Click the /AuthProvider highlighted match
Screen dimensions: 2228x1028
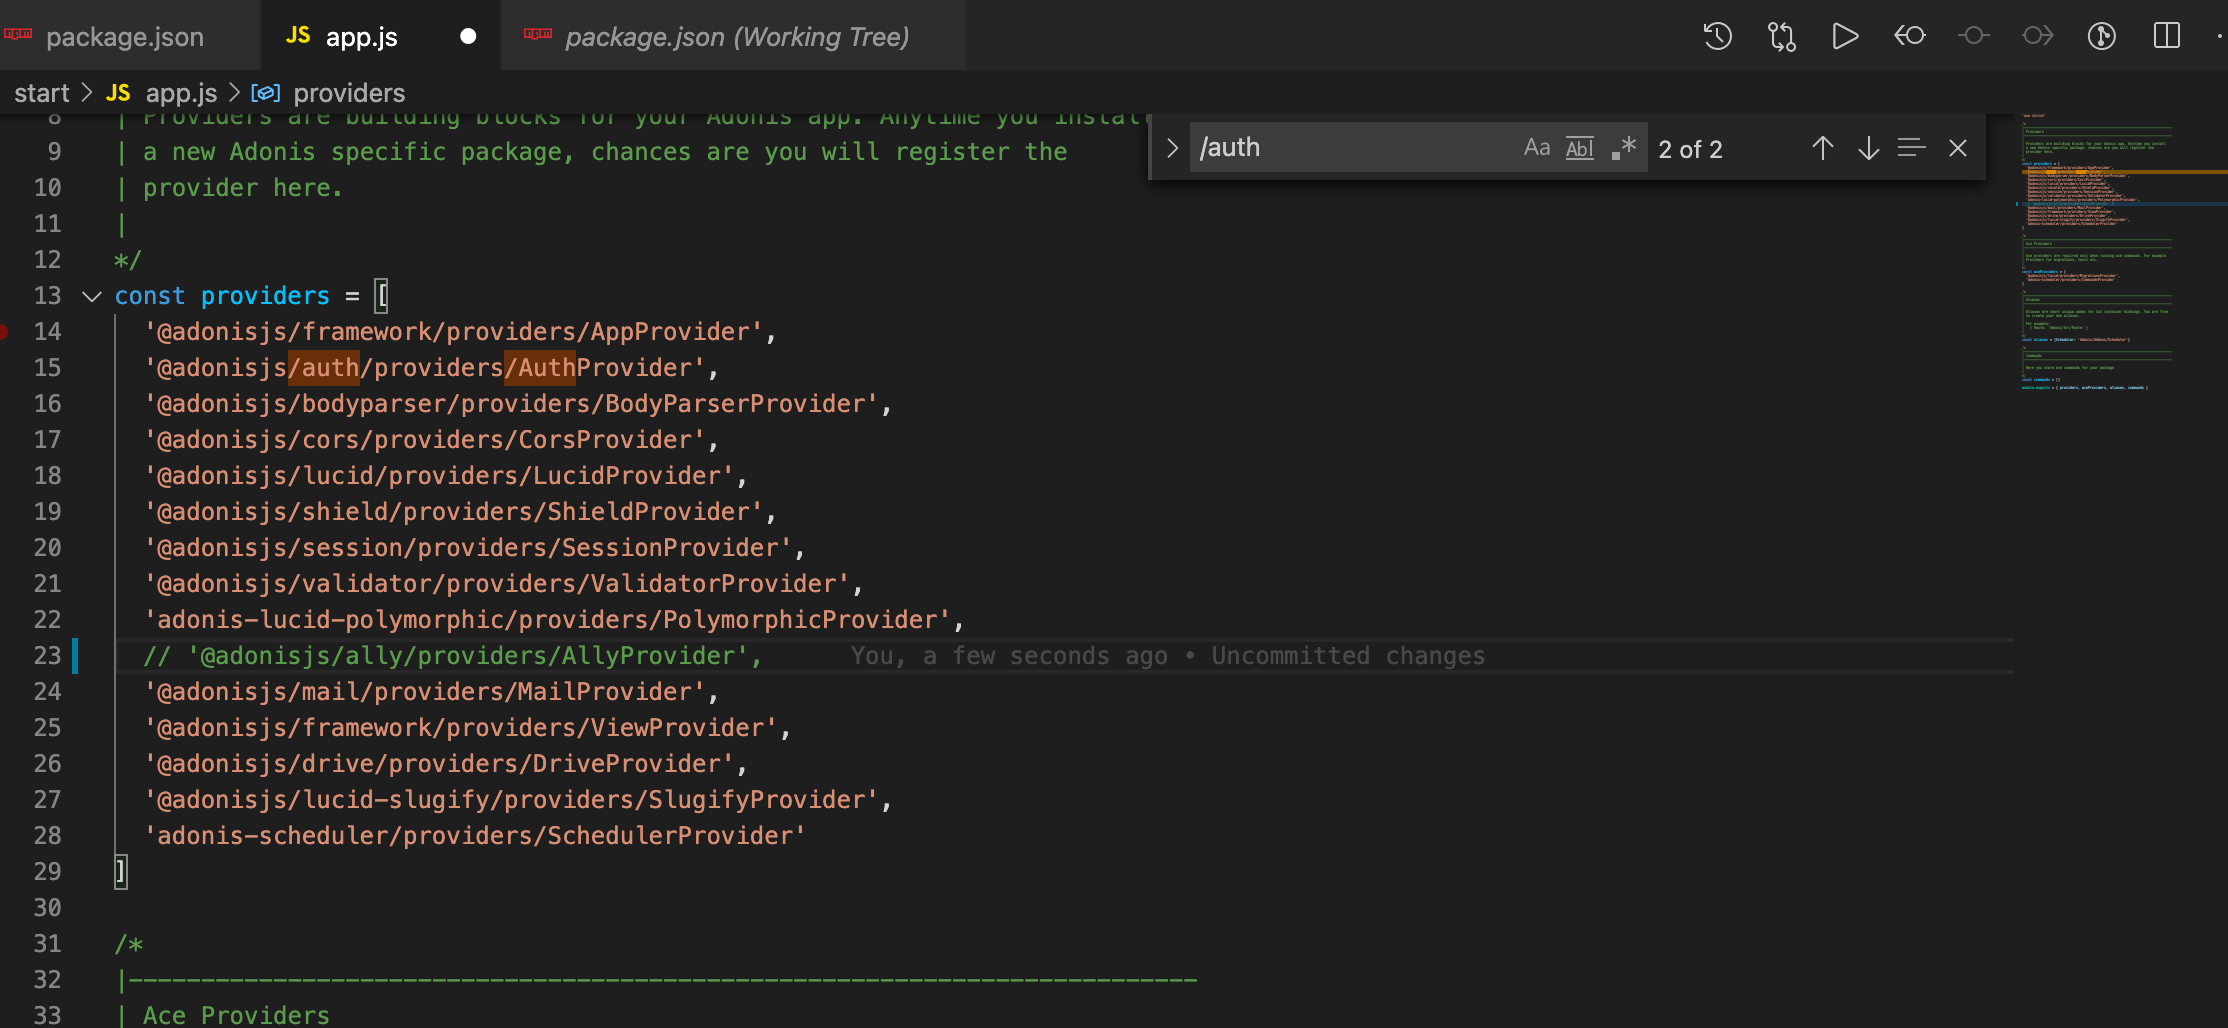pyautogui.click(x=540, y=368)
